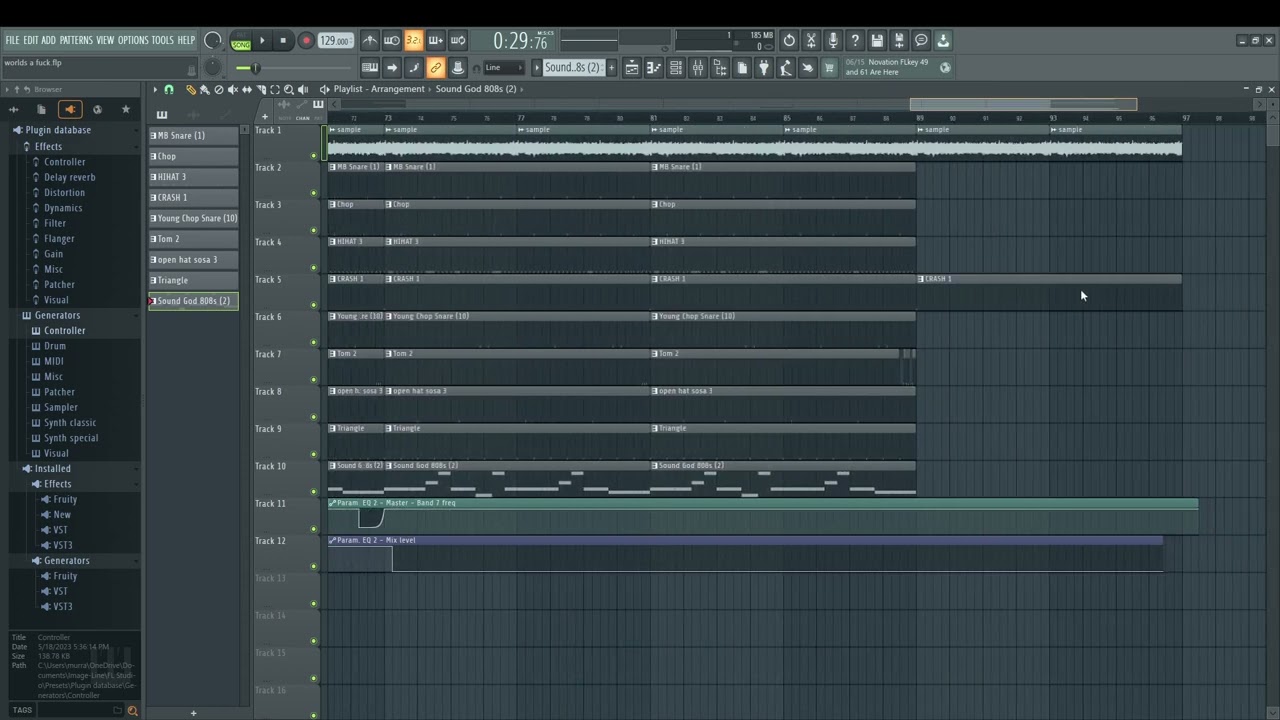Viewport: 1280px width, 720px height.
Task: Mute Track 3 via its green dot
Action: (x=314, y=231)
